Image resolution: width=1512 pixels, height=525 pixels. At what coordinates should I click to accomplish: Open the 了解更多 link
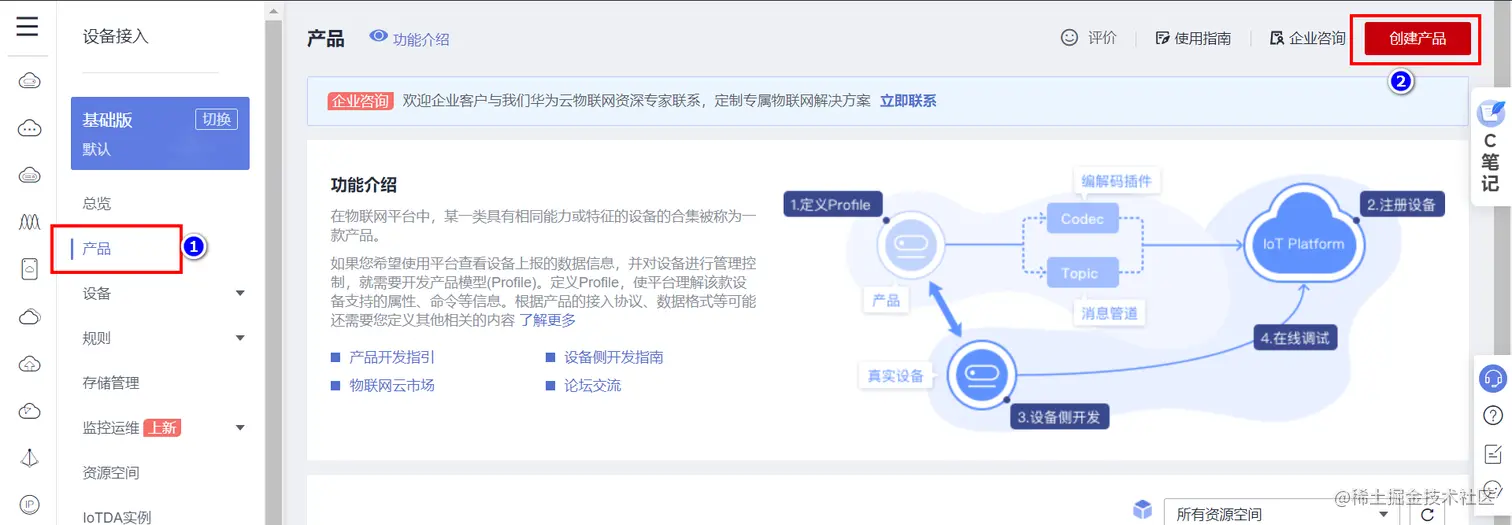coord(547,320)
